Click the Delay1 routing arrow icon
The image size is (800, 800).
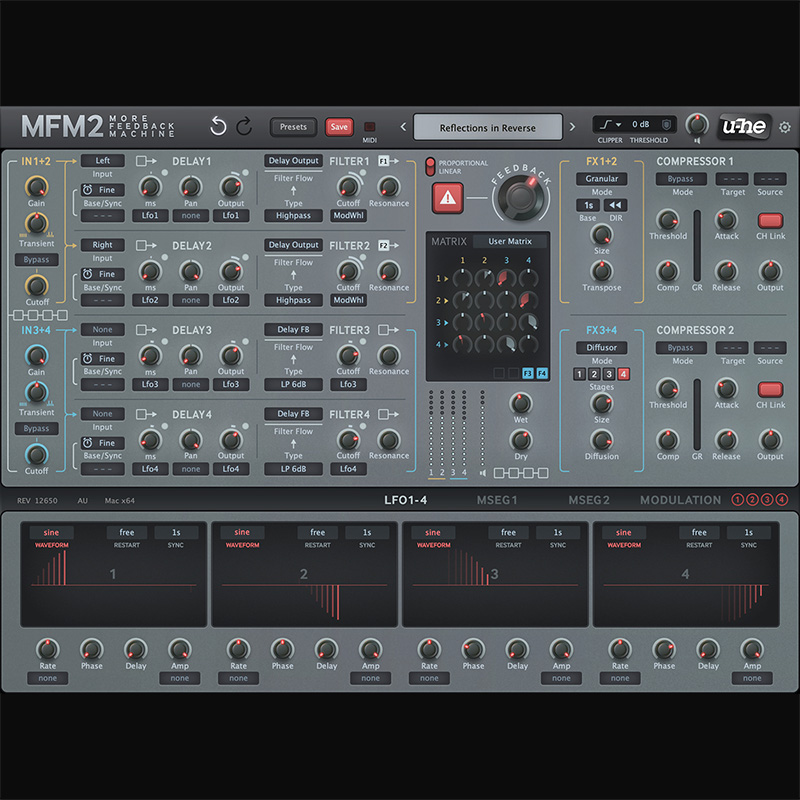tap(146, 161)
